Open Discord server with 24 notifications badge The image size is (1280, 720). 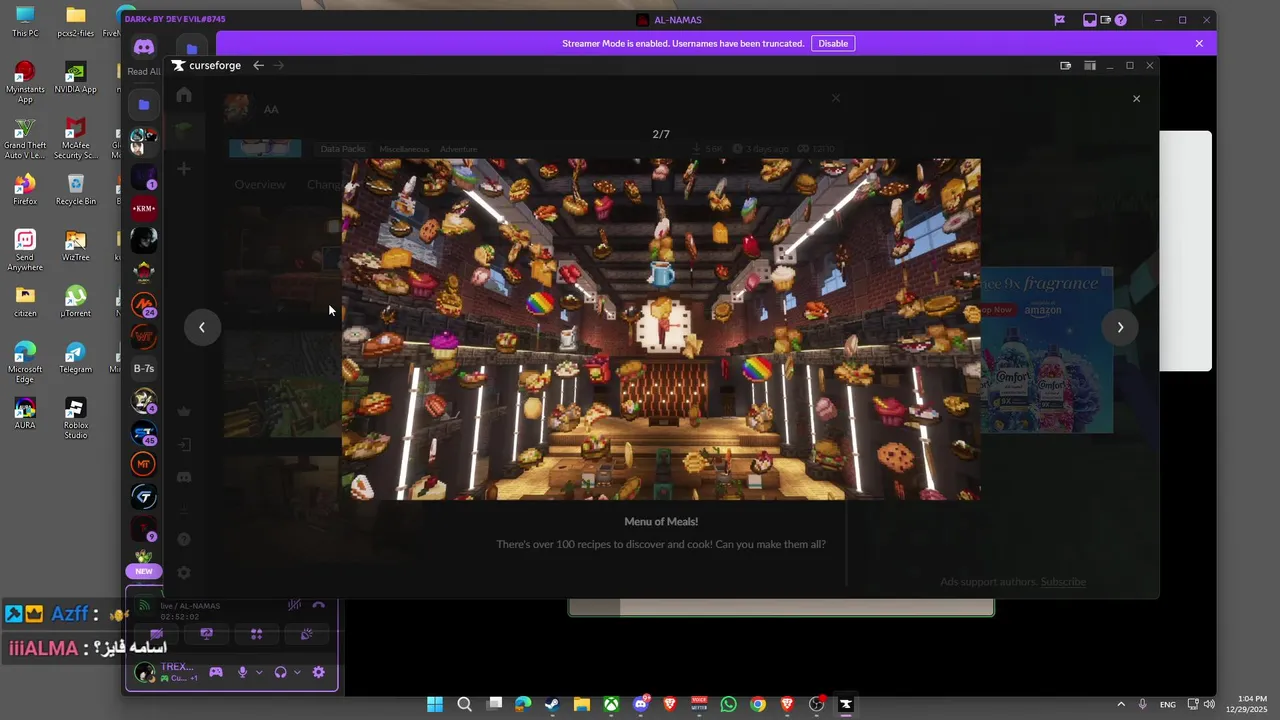tap(144, 304)
